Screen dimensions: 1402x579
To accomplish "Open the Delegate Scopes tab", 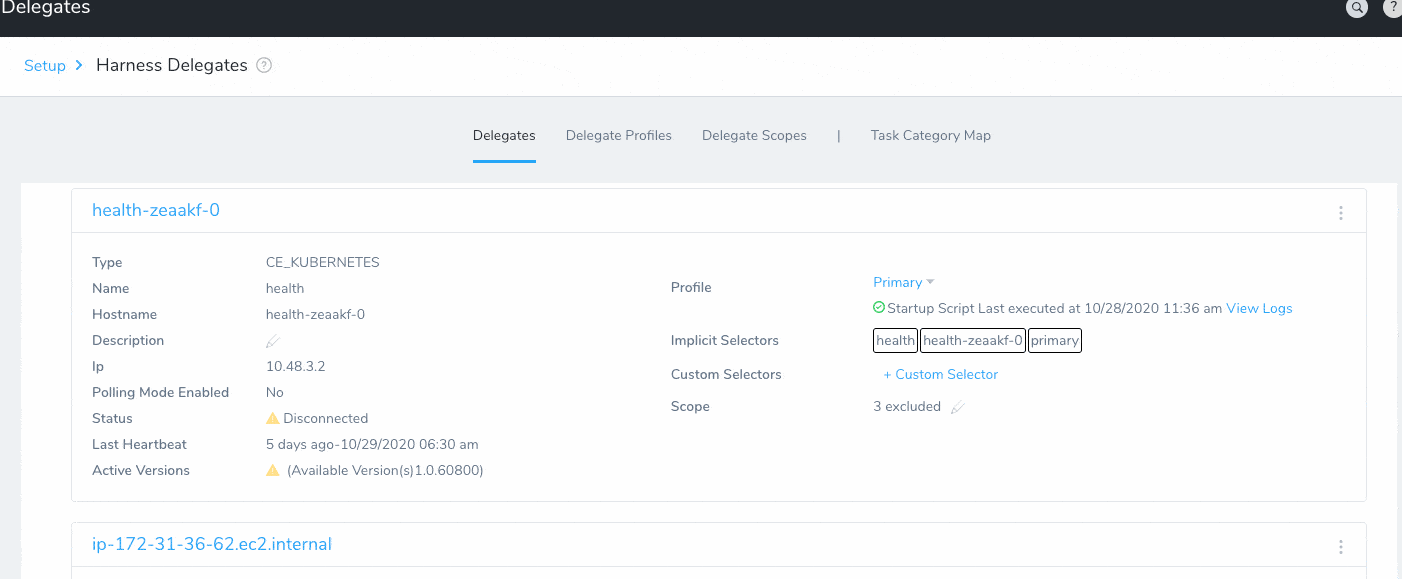I will coord(754,135).
